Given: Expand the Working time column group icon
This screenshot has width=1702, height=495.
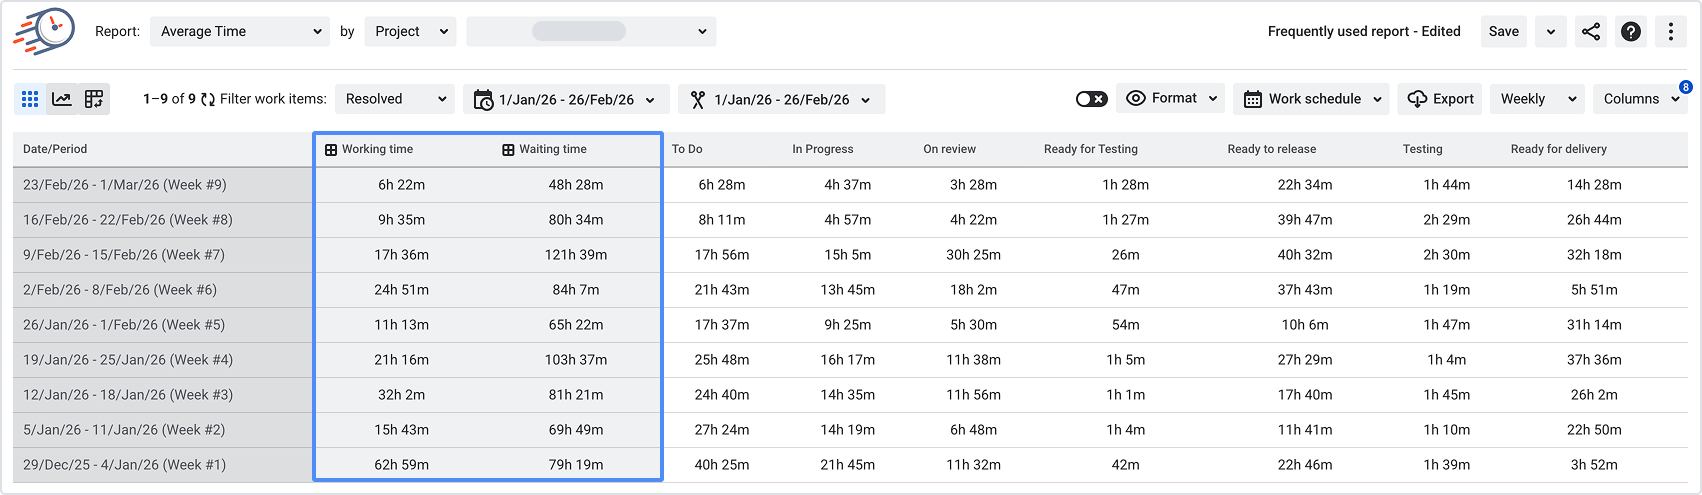Looking at the screenshot, I should pos(331,150).
